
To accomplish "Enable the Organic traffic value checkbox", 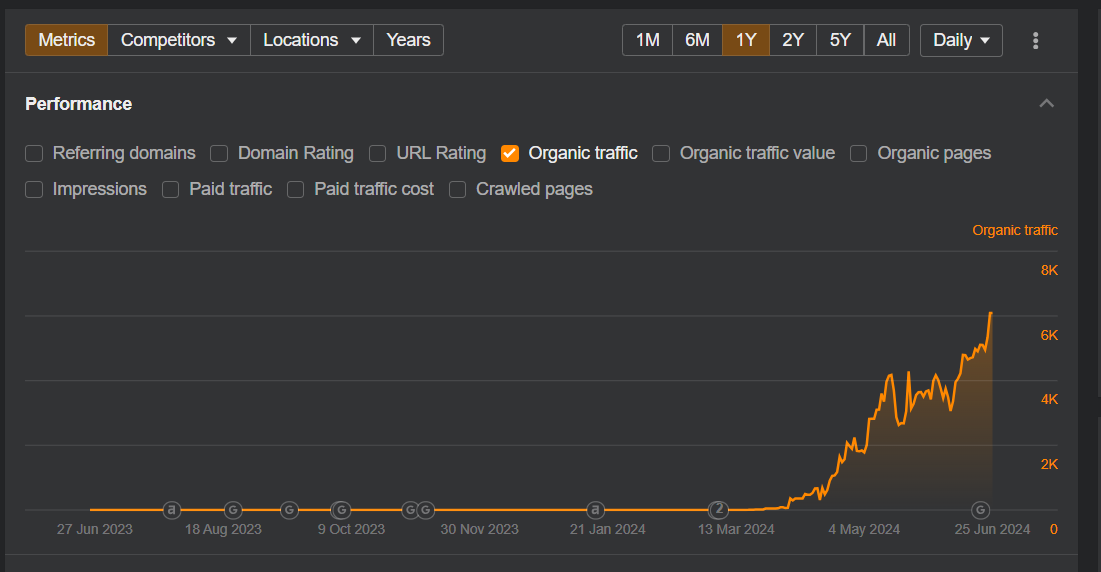I will tap(661, 153).
